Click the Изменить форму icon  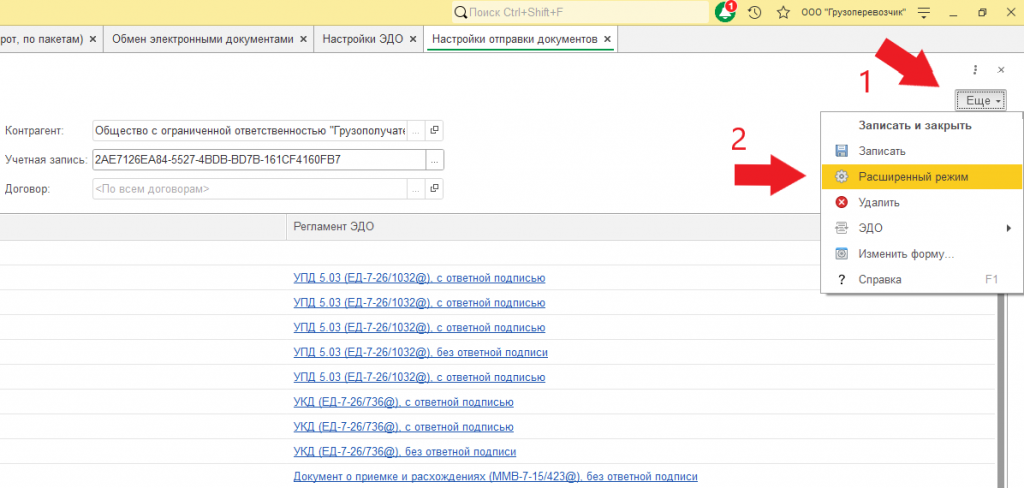pyautogui.click(x=842, y=253)
